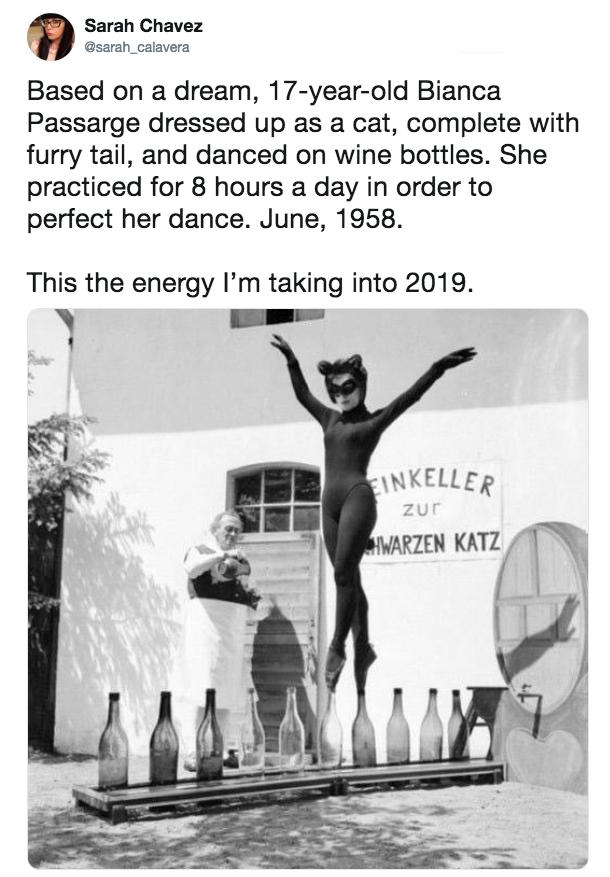
Task: Open the @sarah_calavera handle link
Action: pyautogui.click(x=137, y=47)
